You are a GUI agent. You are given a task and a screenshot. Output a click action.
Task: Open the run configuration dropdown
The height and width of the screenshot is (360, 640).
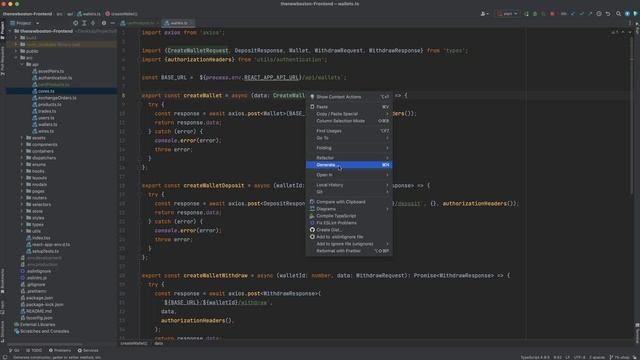coord(507,14)
